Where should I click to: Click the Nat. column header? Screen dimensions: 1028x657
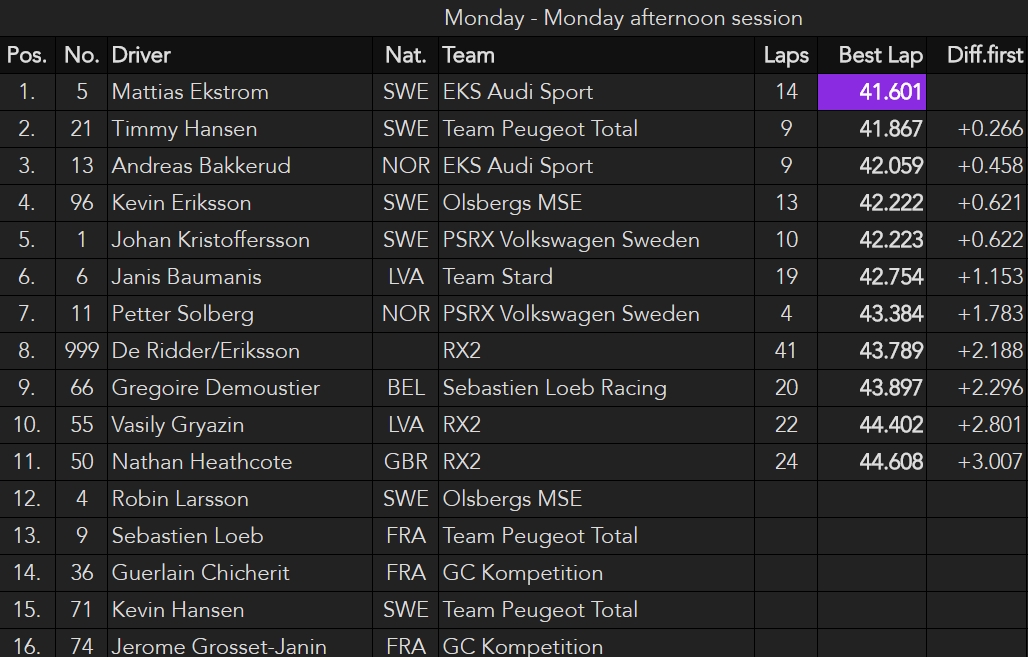(405, 55)
